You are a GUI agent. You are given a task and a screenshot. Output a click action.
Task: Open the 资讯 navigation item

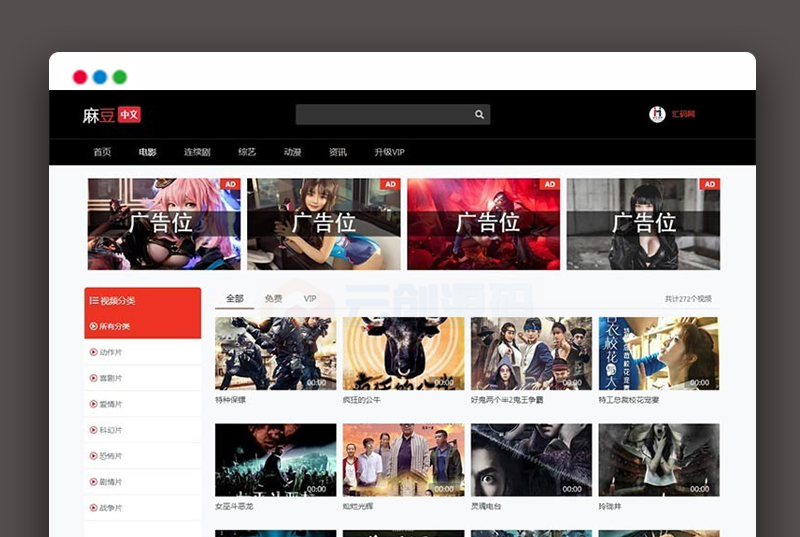click(338, 152)
